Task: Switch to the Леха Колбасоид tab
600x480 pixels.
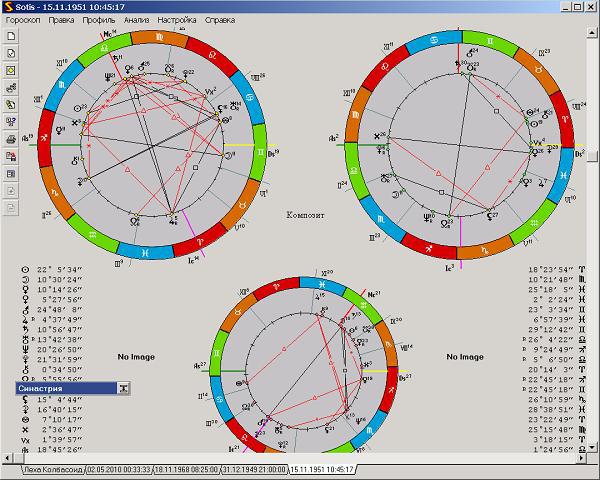Action: [52, 468]
